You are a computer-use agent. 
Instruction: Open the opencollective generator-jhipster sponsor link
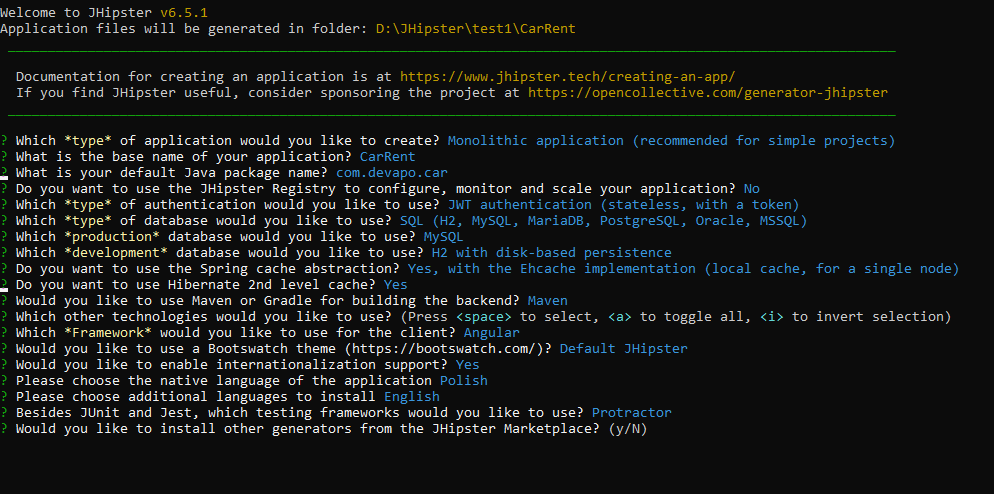click(707, 93)
